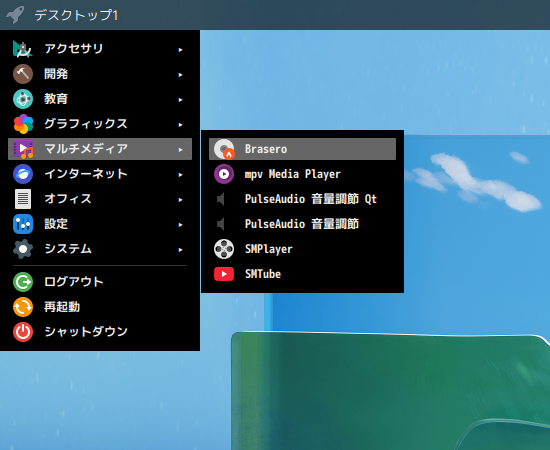Screen dimensions: 550x450
Task: Select the デスクトップ1 workspace label
Action: (76, 15)
